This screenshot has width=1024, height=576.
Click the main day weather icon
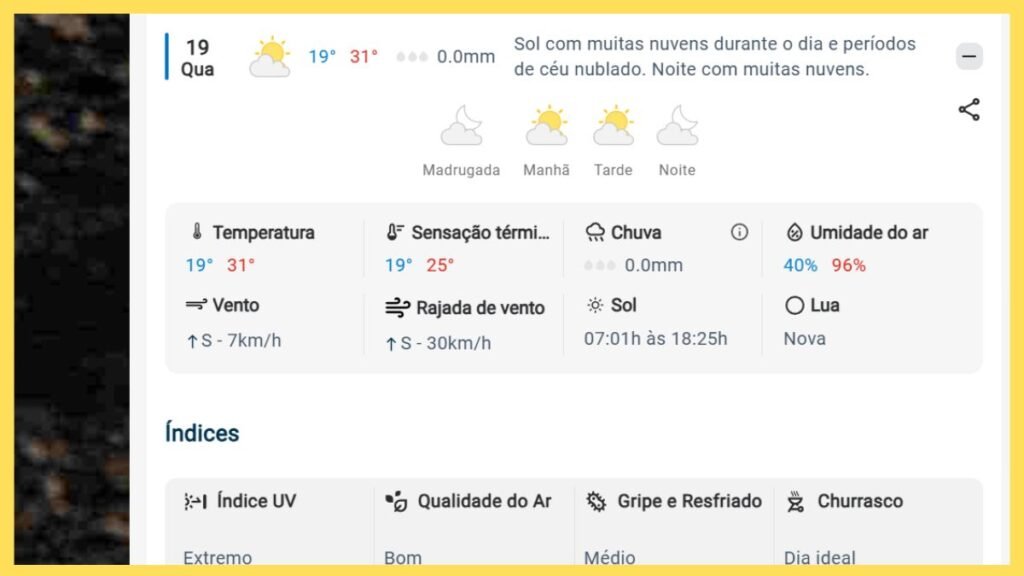(270, 57)
